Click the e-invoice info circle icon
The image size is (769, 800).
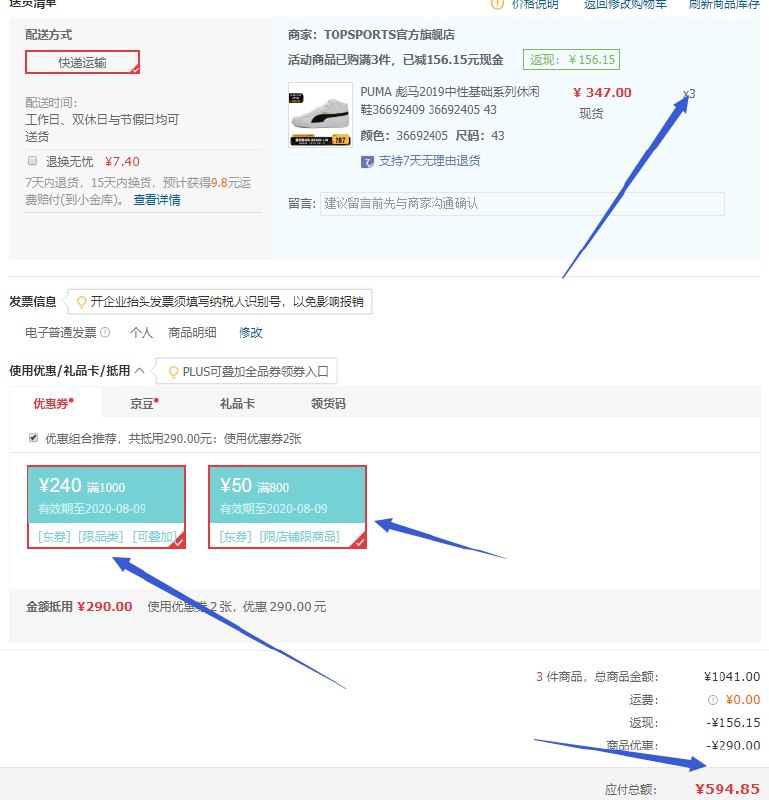pyautogui.click(x=105, y=333)
